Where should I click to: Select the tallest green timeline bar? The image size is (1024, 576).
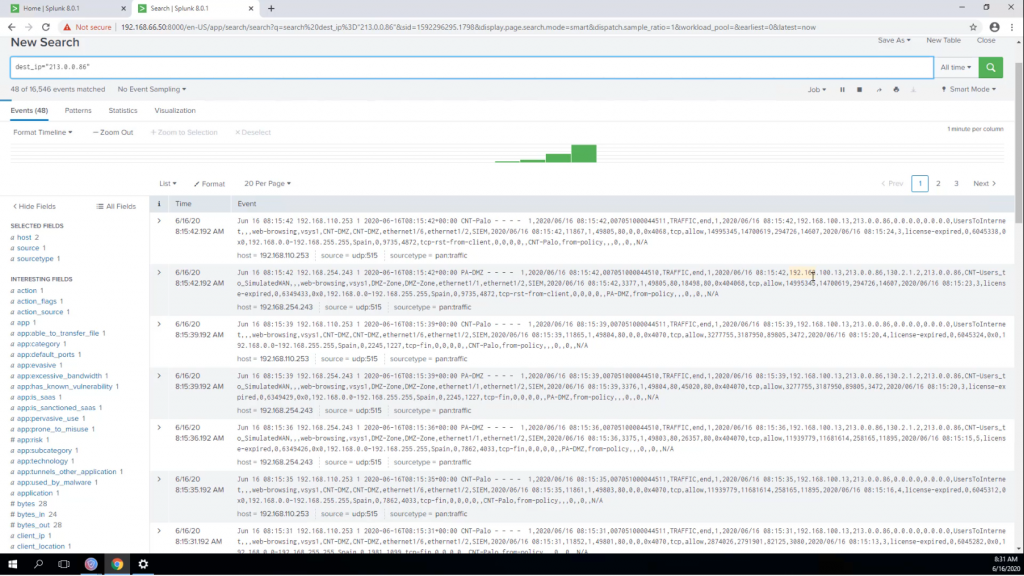(x=584, y=153)
